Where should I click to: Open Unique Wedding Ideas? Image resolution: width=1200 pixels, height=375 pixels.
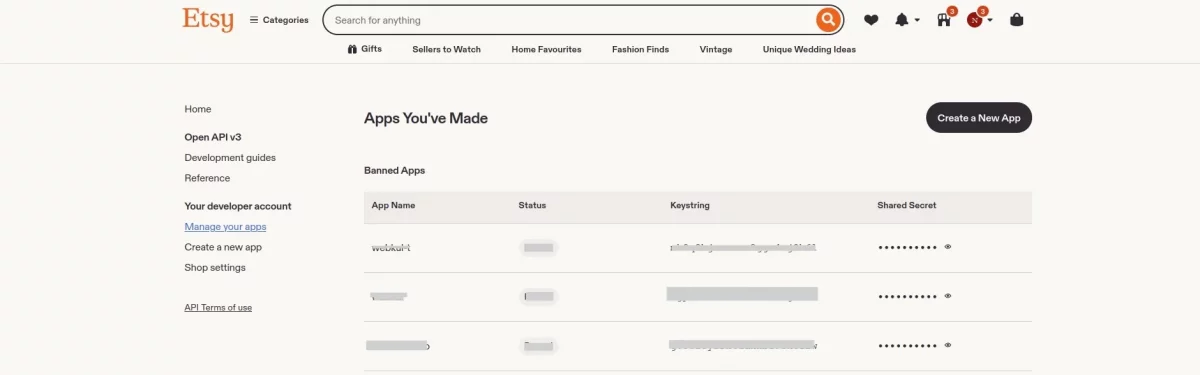pos(809,49)
